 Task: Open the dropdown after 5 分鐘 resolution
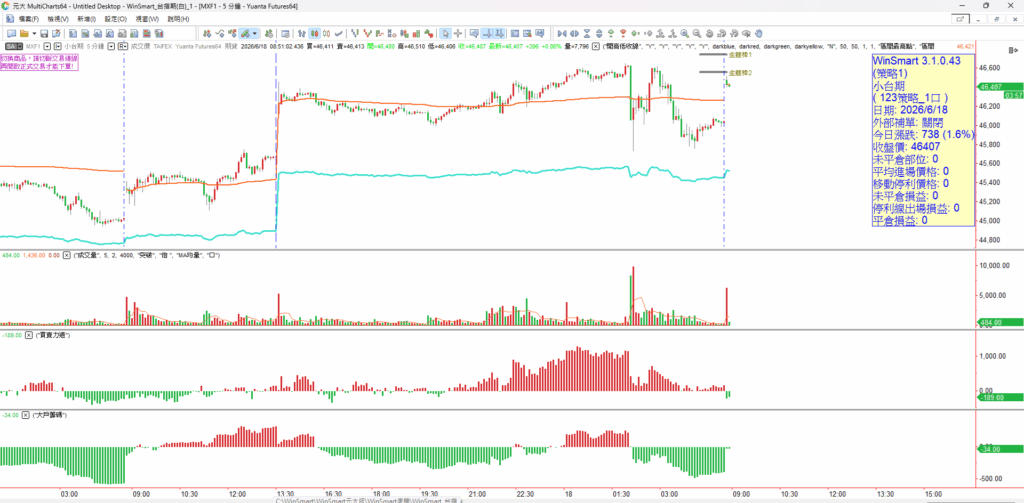112,46
